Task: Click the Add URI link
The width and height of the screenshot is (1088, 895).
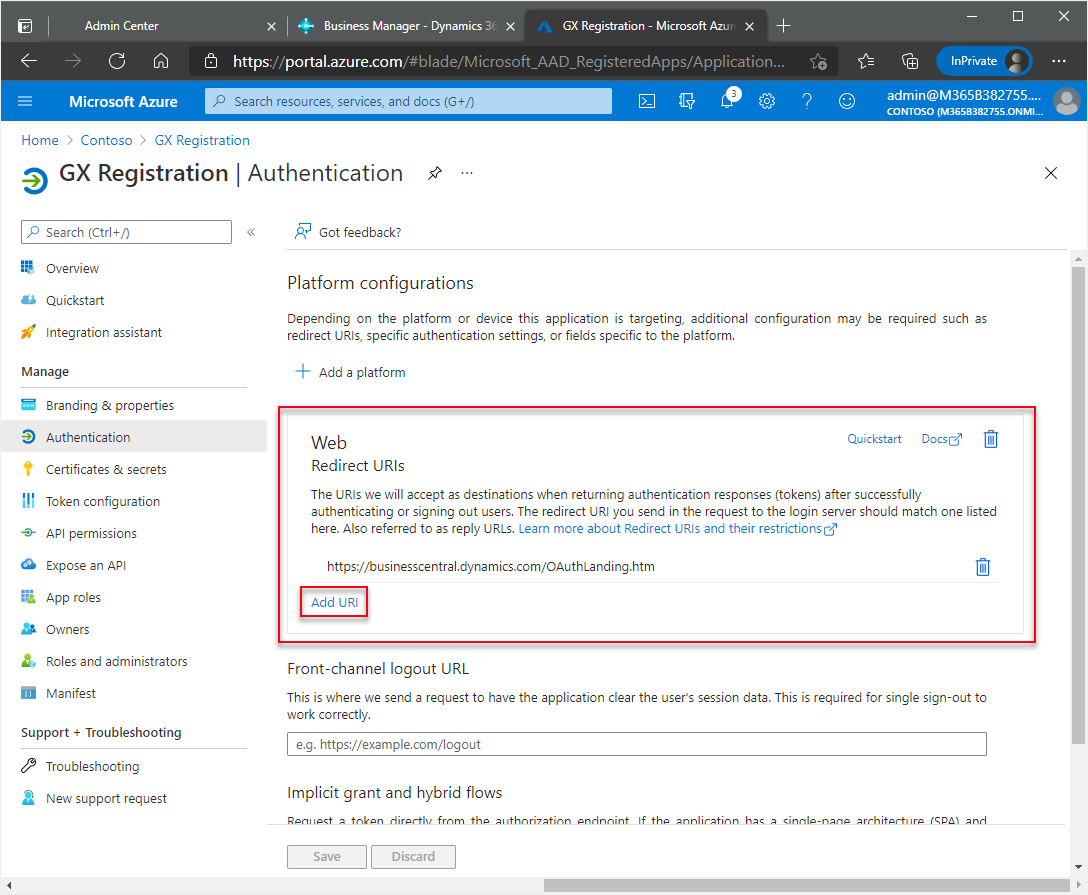Action: (334, 602)
